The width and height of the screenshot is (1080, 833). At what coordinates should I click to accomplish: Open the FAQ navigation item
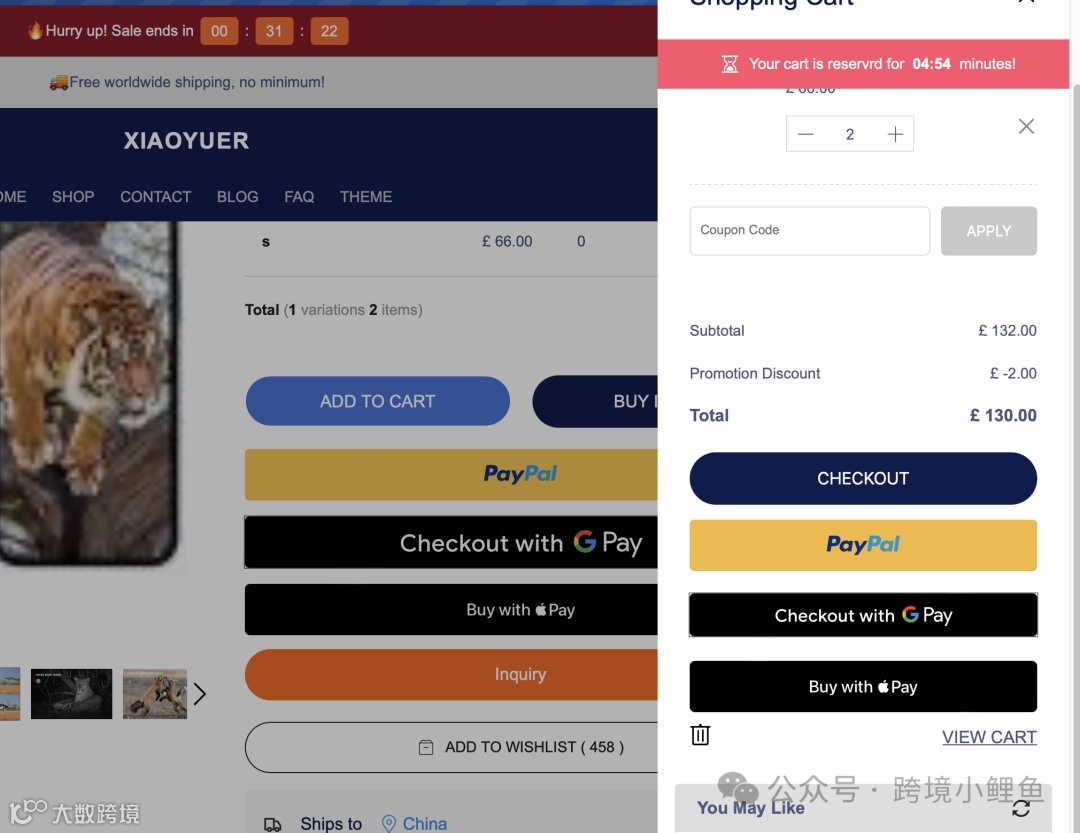(299, 197)
